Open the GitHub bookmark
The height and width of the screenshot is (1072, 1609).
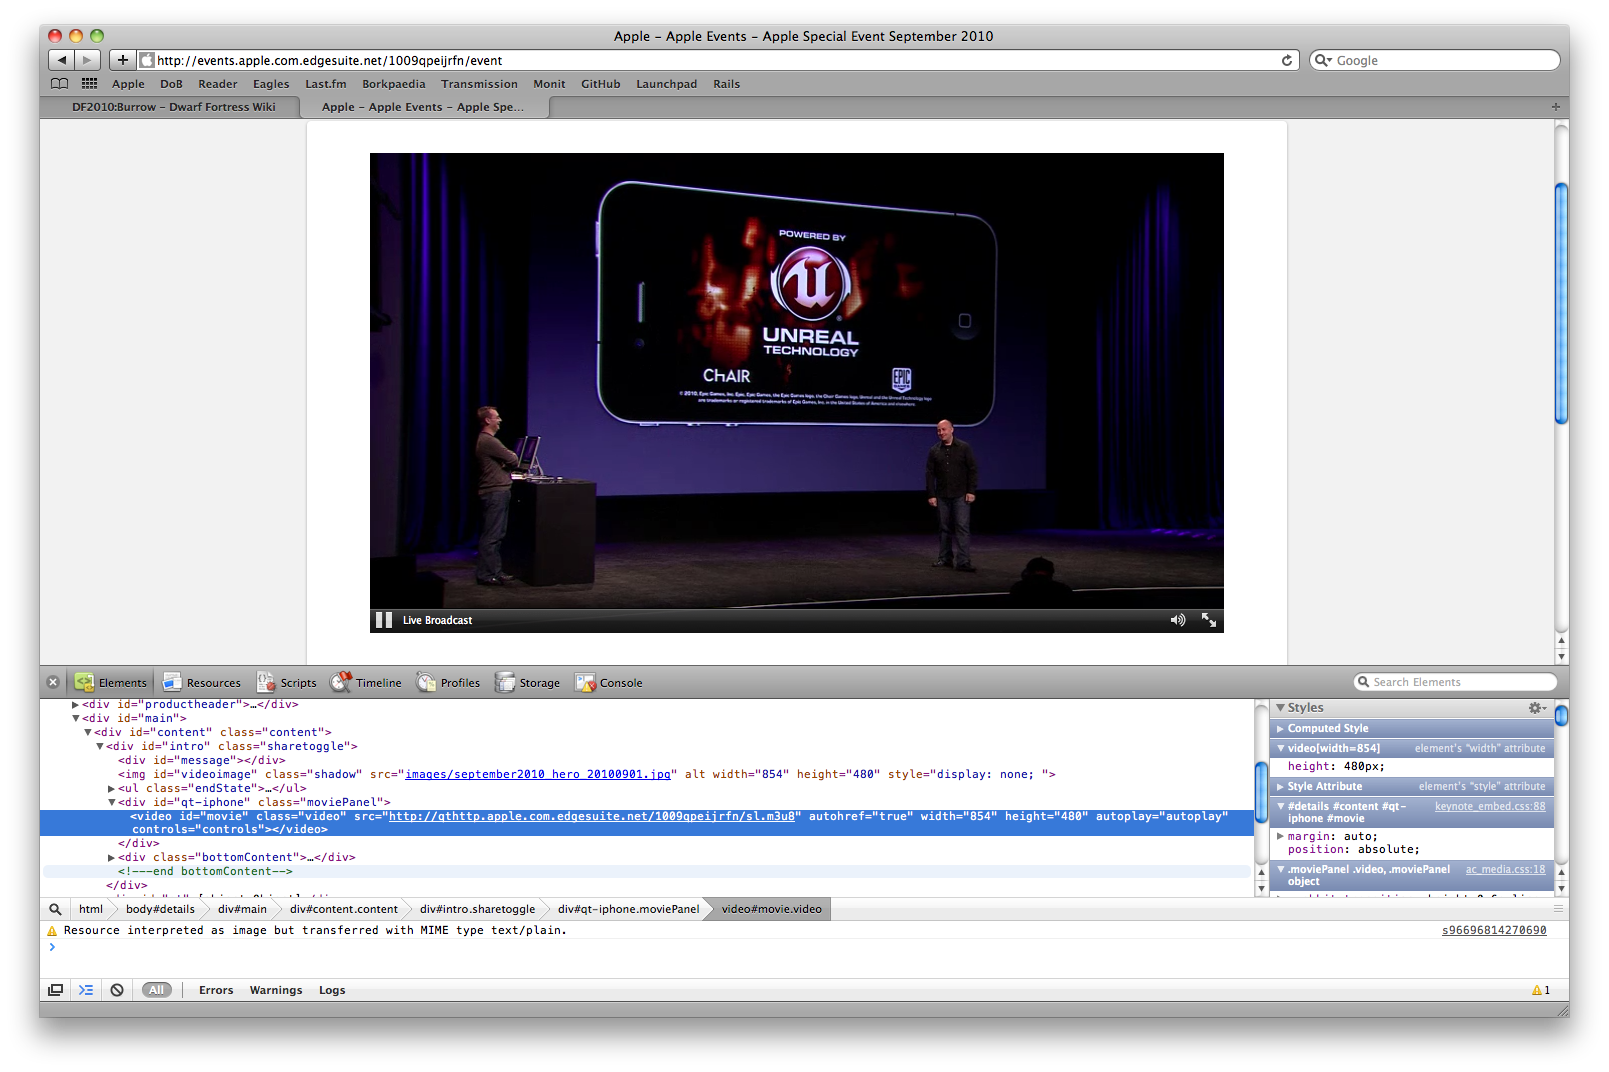pos(600,84)
